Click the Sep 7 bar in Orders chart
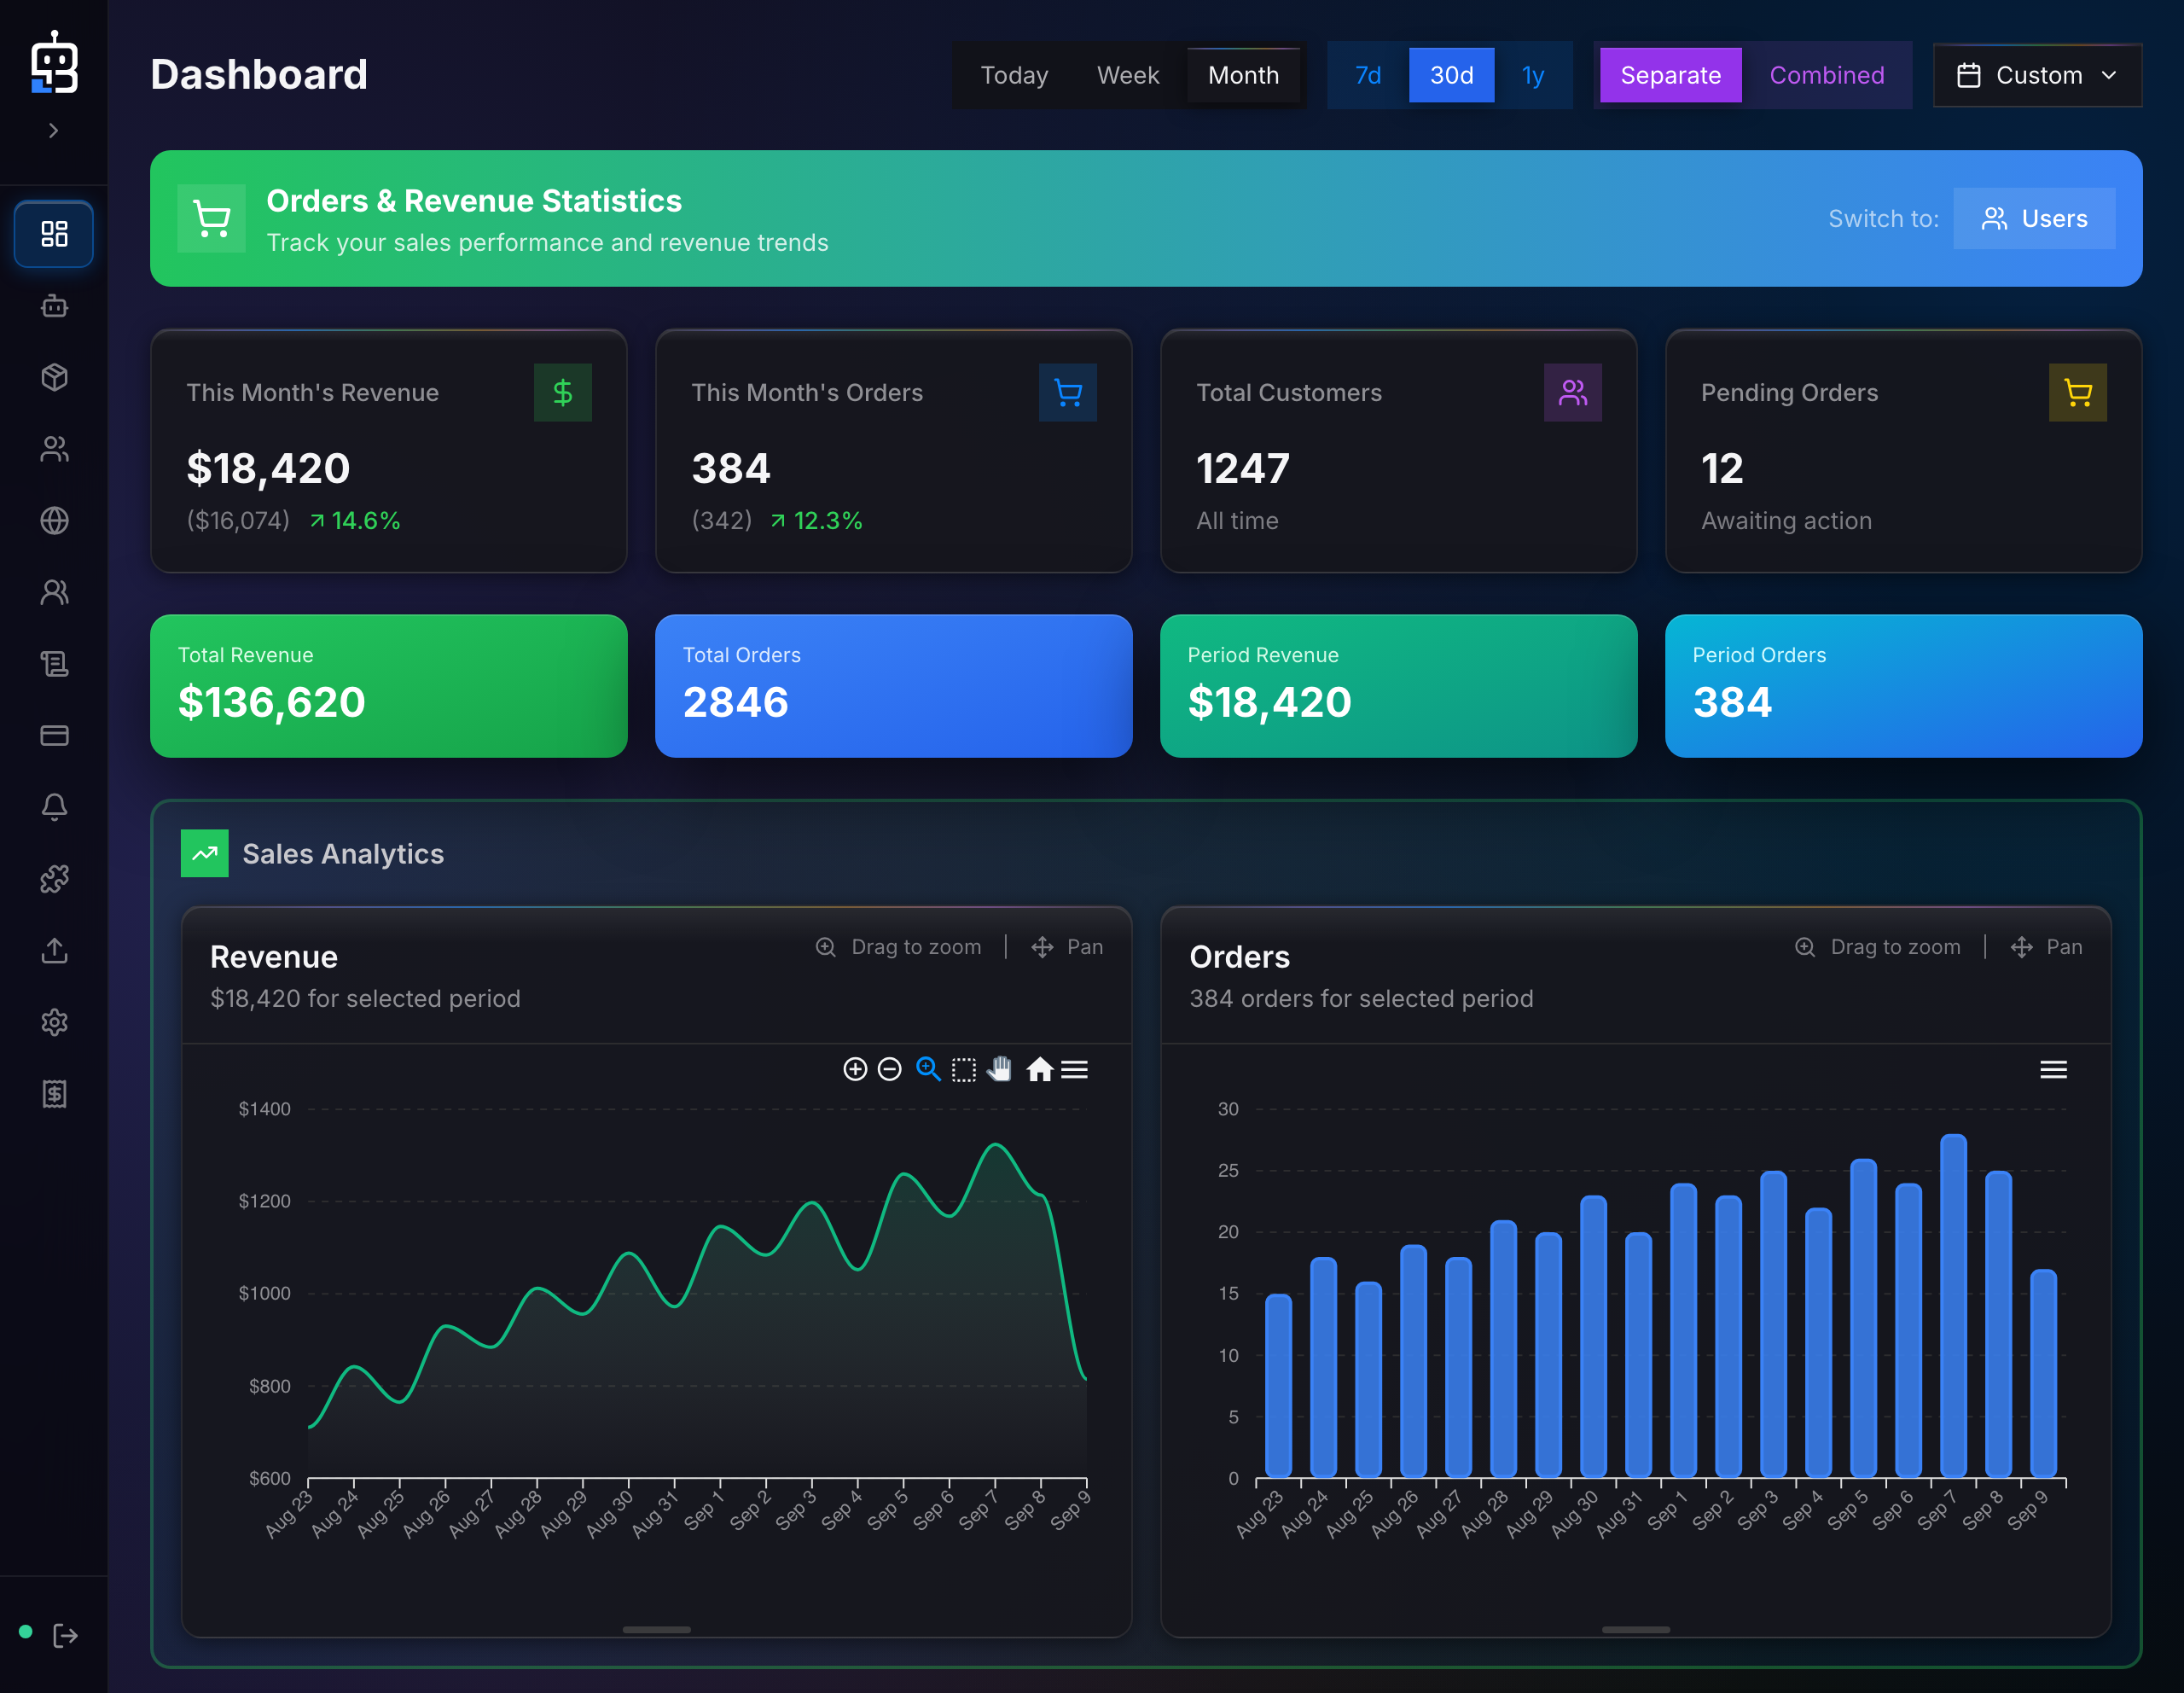The image size is (2184, 1693). [x=1953, y=1305]
